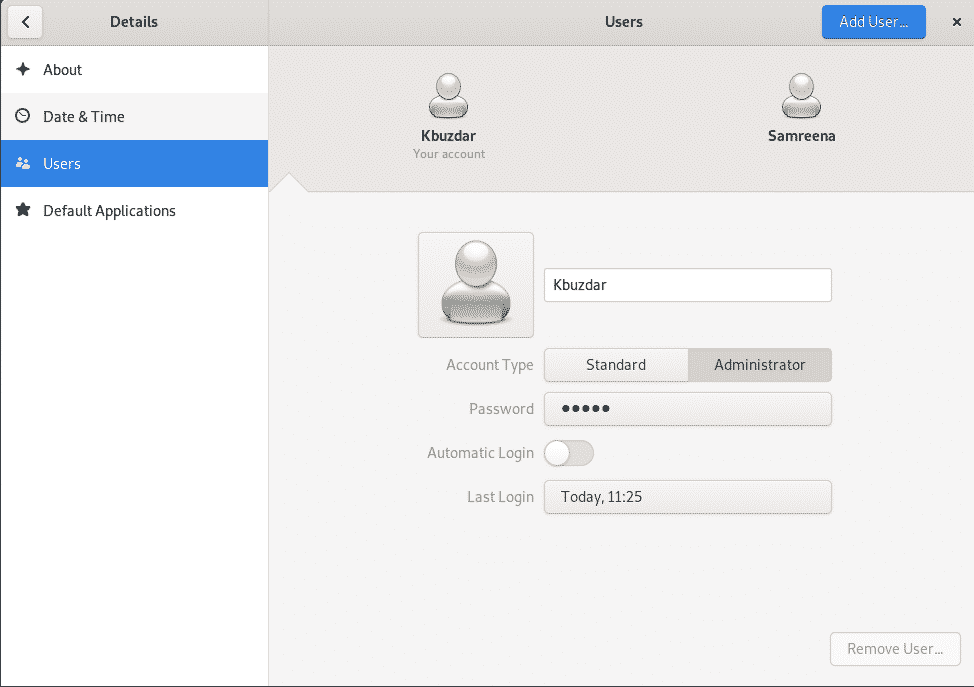The image size is (974, 687).
Task: Change the large profile picture avatar
Action: pyautogui.click(x=475, y=285)
